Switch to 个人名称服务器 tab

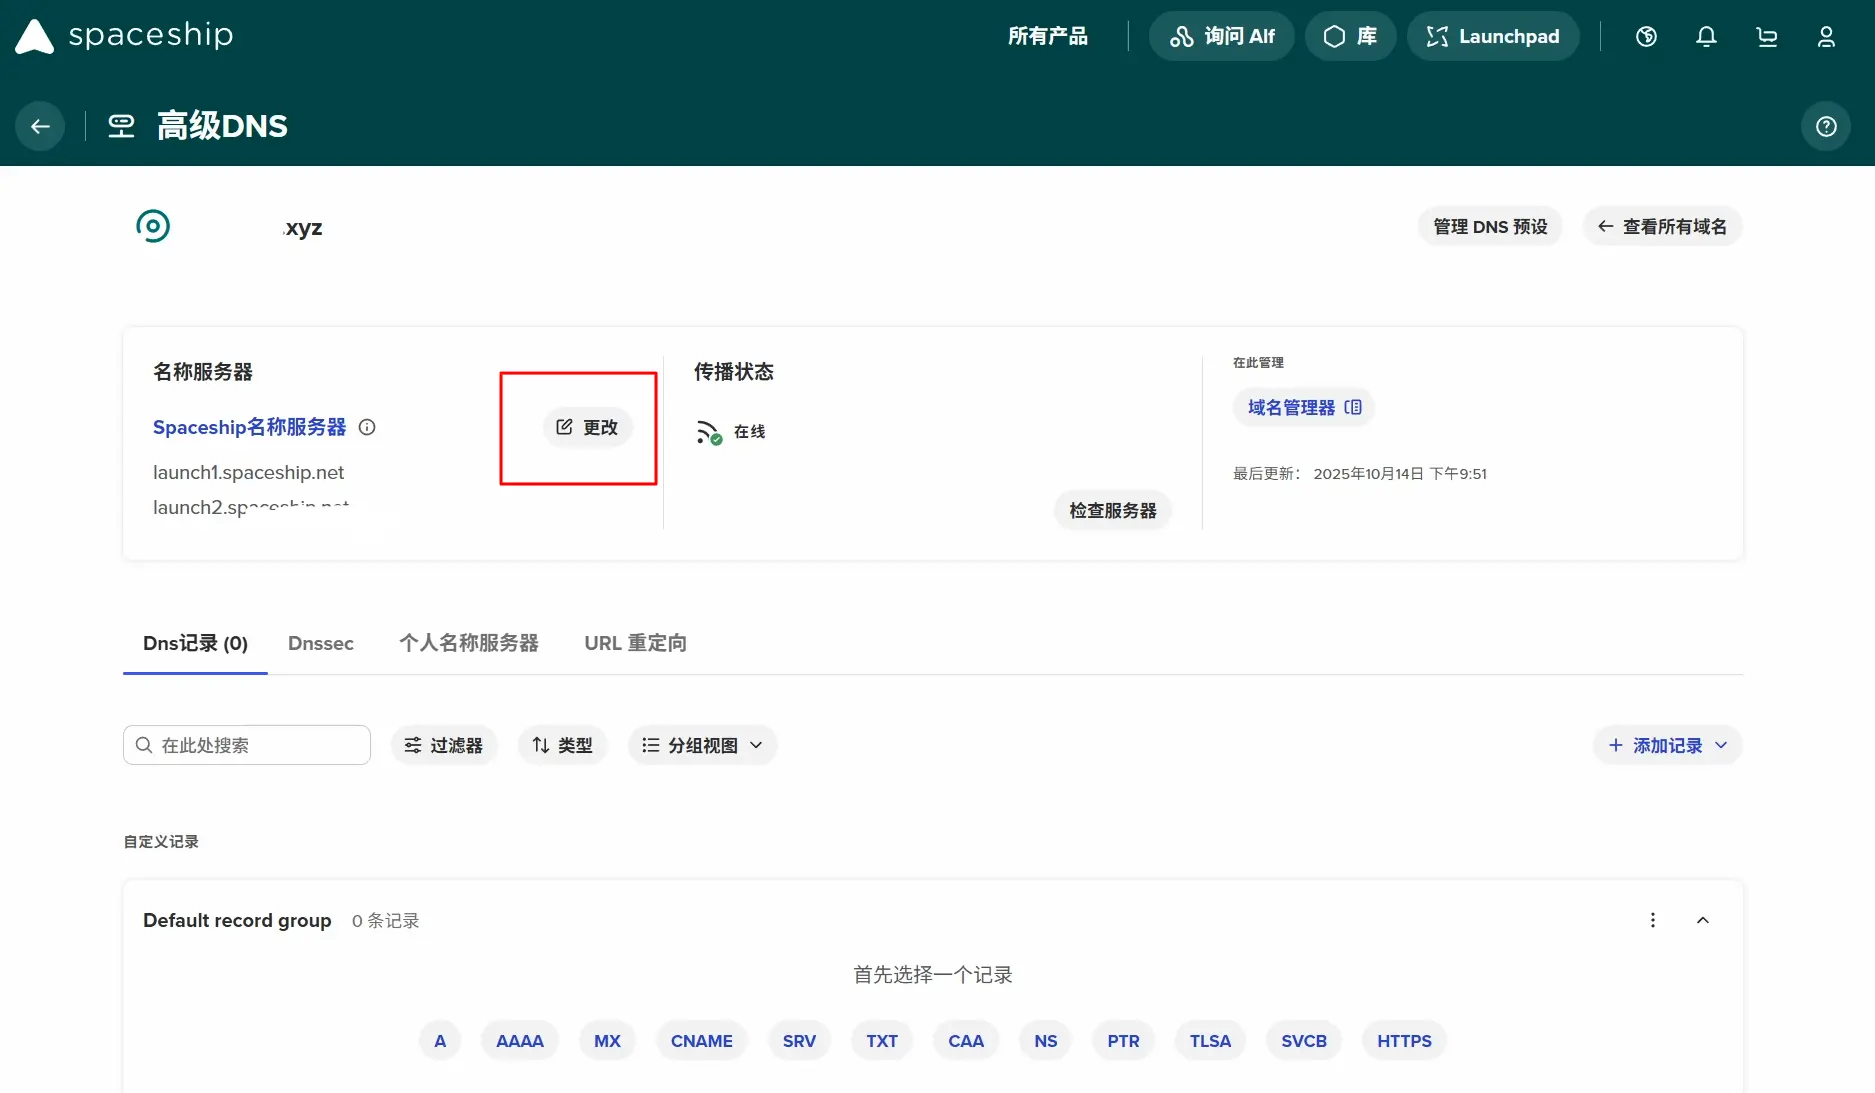[x=469, y=643]
